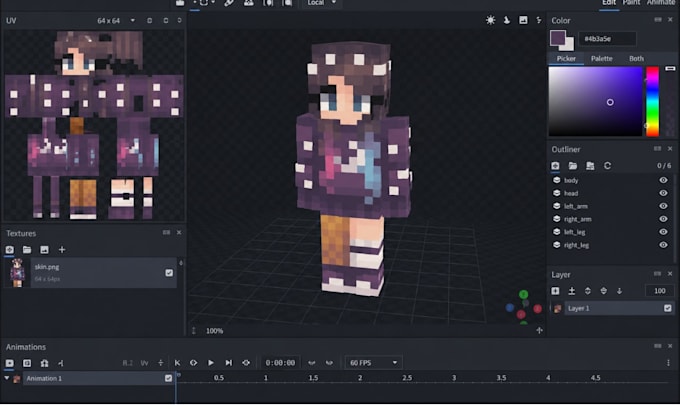Uncheck the skin.png texture checkbox
The height and width of the screenshot is (409, 680).
pos(169,273)
